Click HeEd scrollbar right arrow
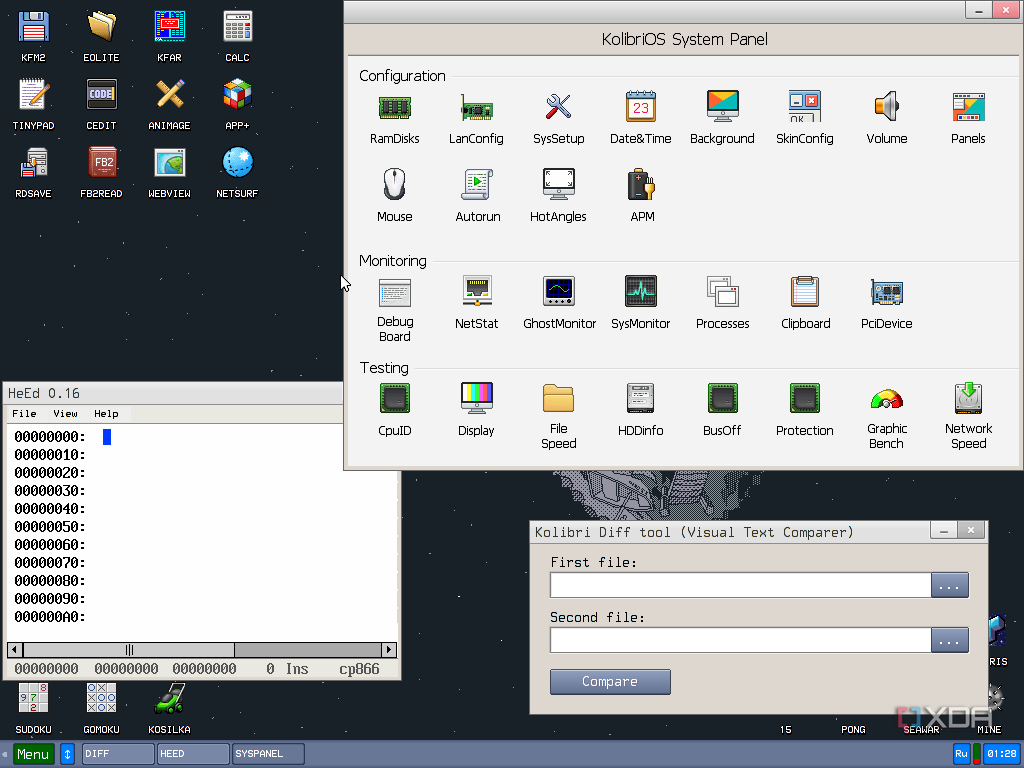This screenshot has width=1024, height=768. point(389,650)
